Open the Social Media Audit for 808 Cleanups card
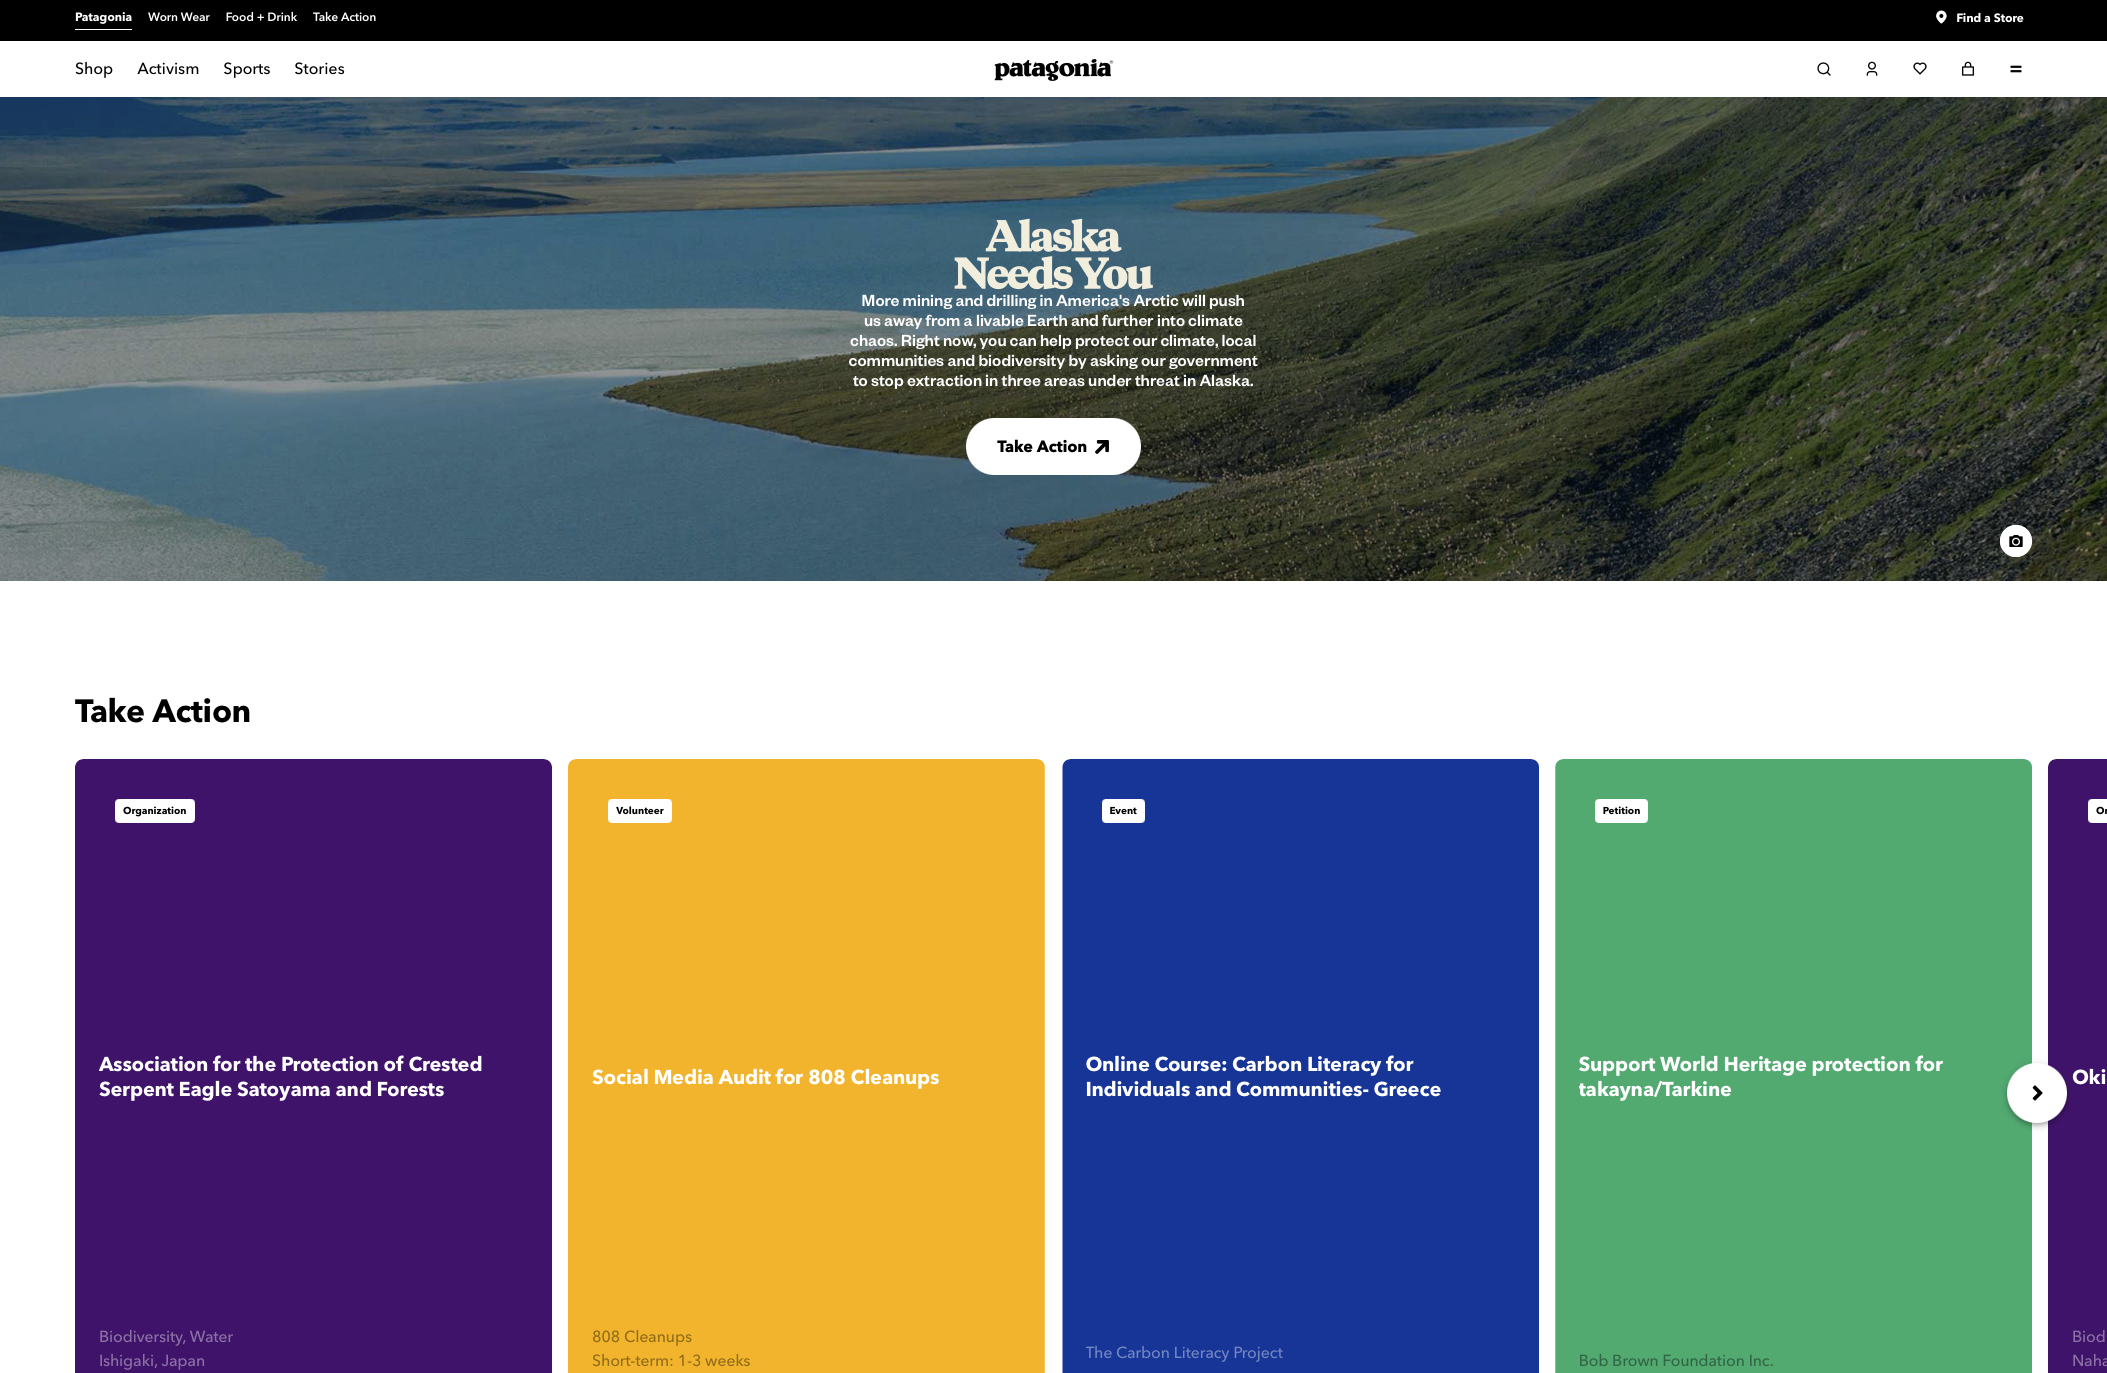 806,1066
